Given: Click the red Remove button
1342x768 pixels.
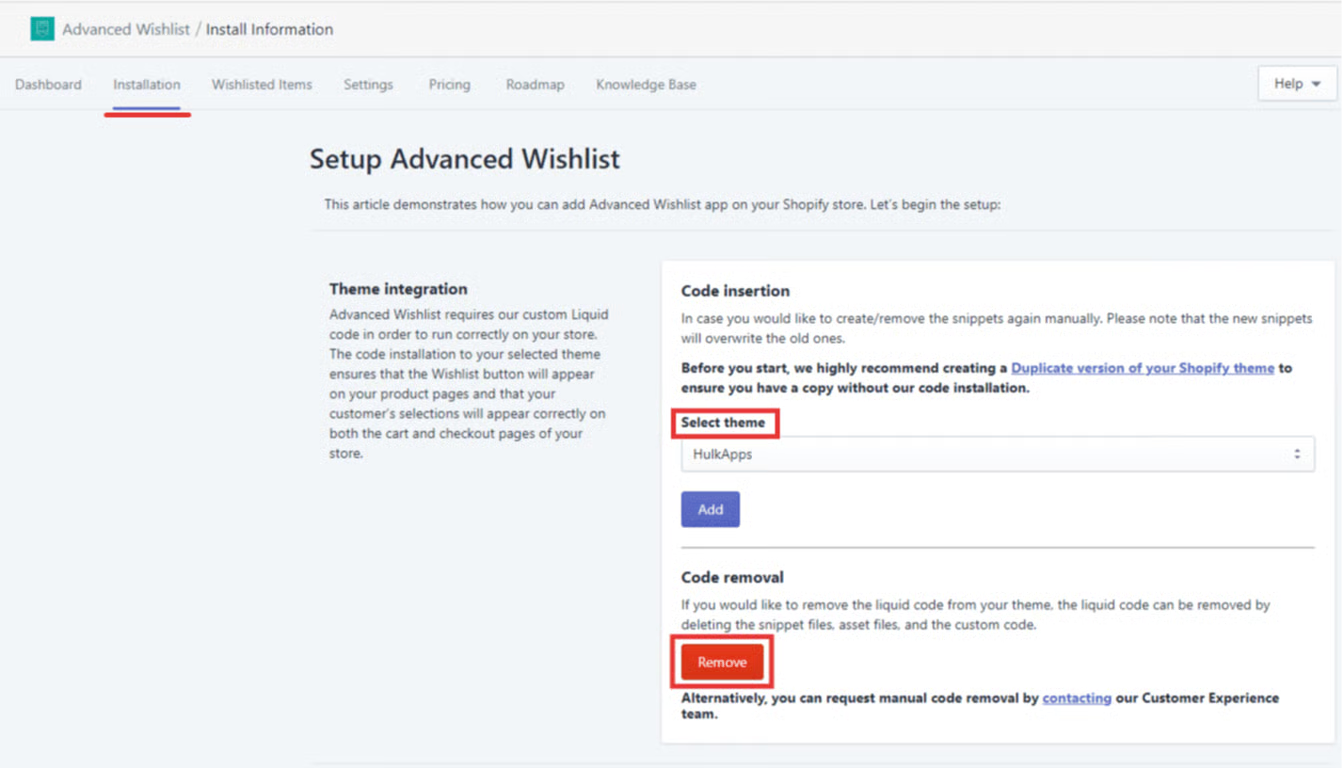Looking at the screenshot, I should click(722, 662).
